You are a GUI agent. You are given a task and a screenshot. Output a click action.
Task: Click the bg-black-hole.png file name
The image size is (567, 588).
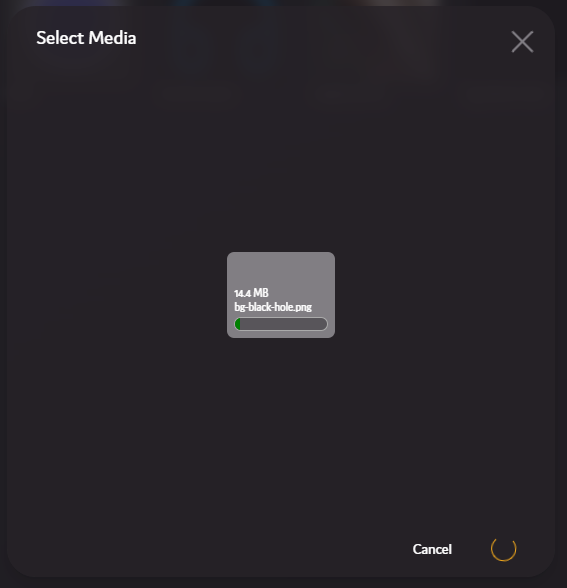(x=273, y=307)
